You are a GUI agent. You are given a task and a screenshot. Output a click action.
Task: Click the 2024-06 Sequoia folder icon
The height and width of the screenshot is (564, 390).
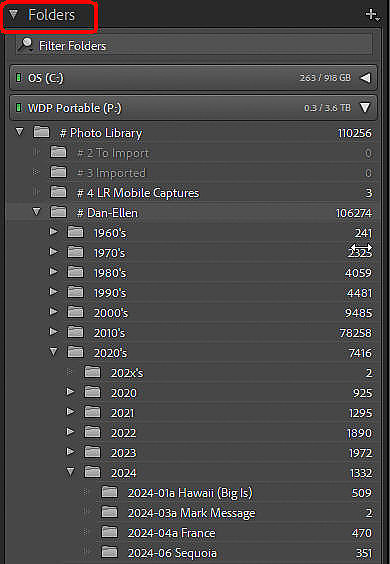coord(110,552)
